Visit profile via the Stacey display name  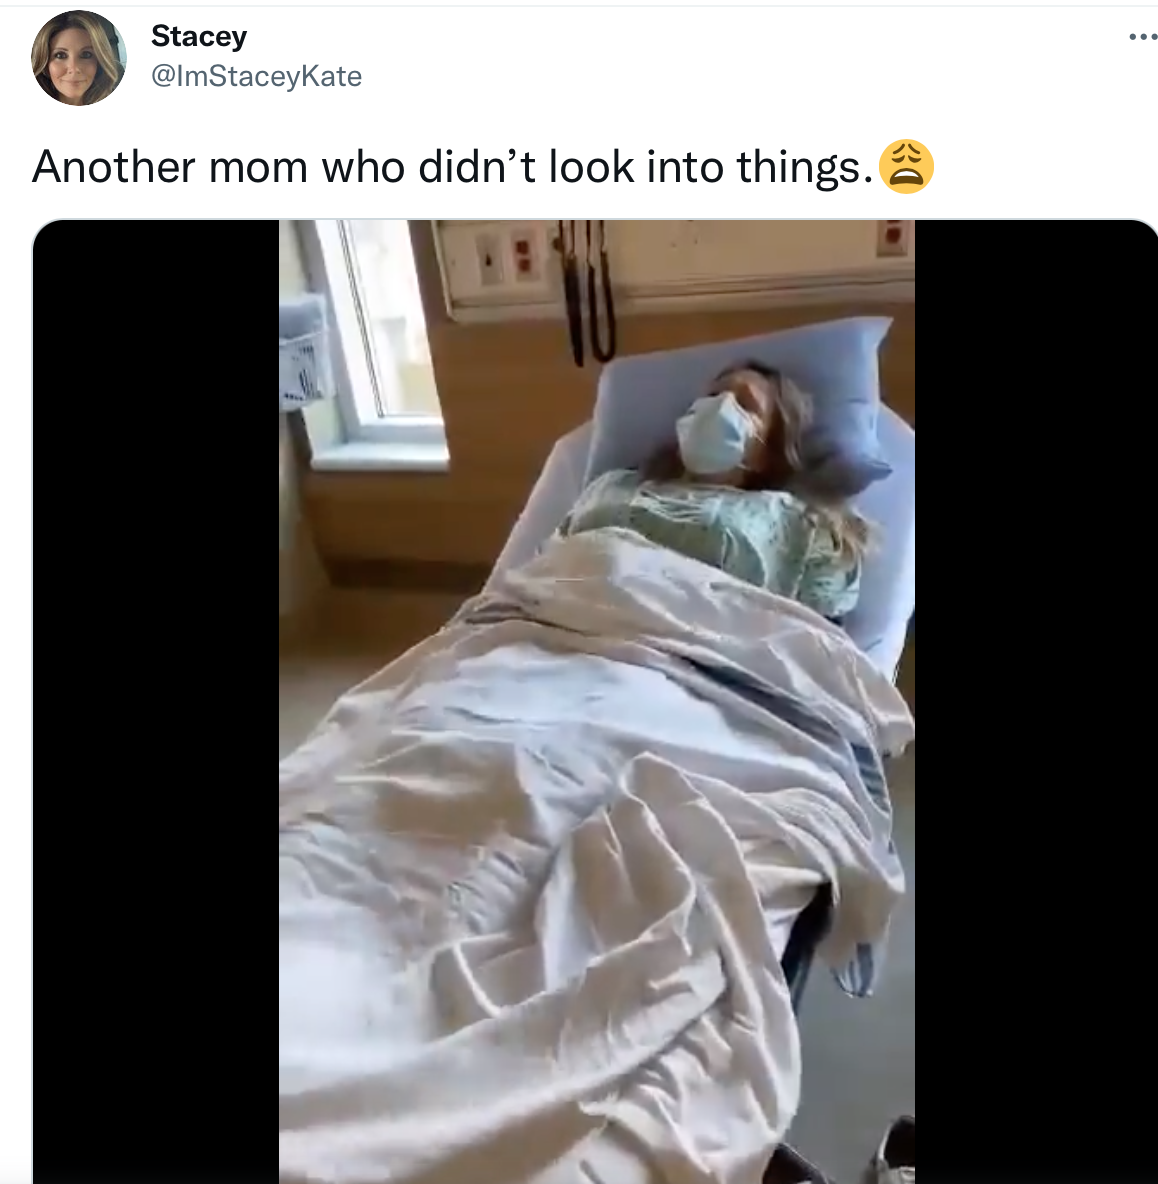199,35
